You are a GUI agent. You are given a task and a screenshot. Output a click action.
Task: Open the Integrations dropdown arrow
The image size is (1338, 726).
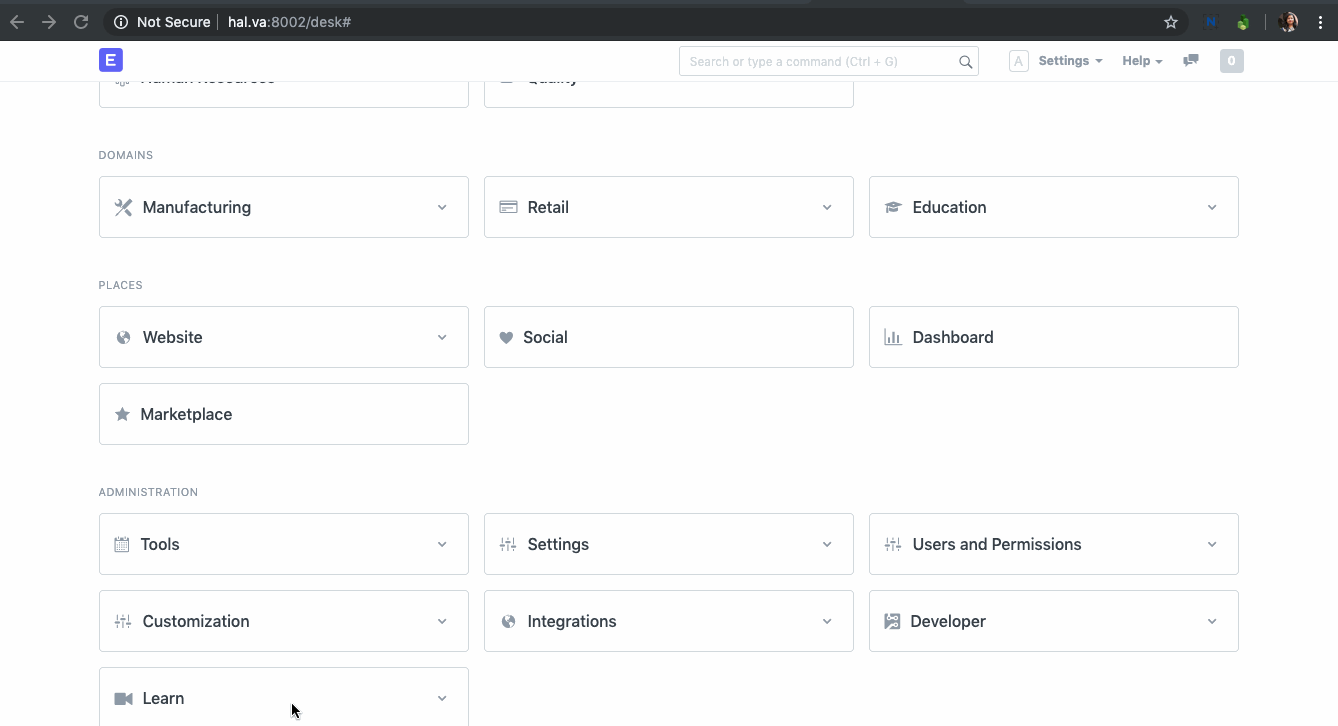pyautogui.click(x=827, y=620)
